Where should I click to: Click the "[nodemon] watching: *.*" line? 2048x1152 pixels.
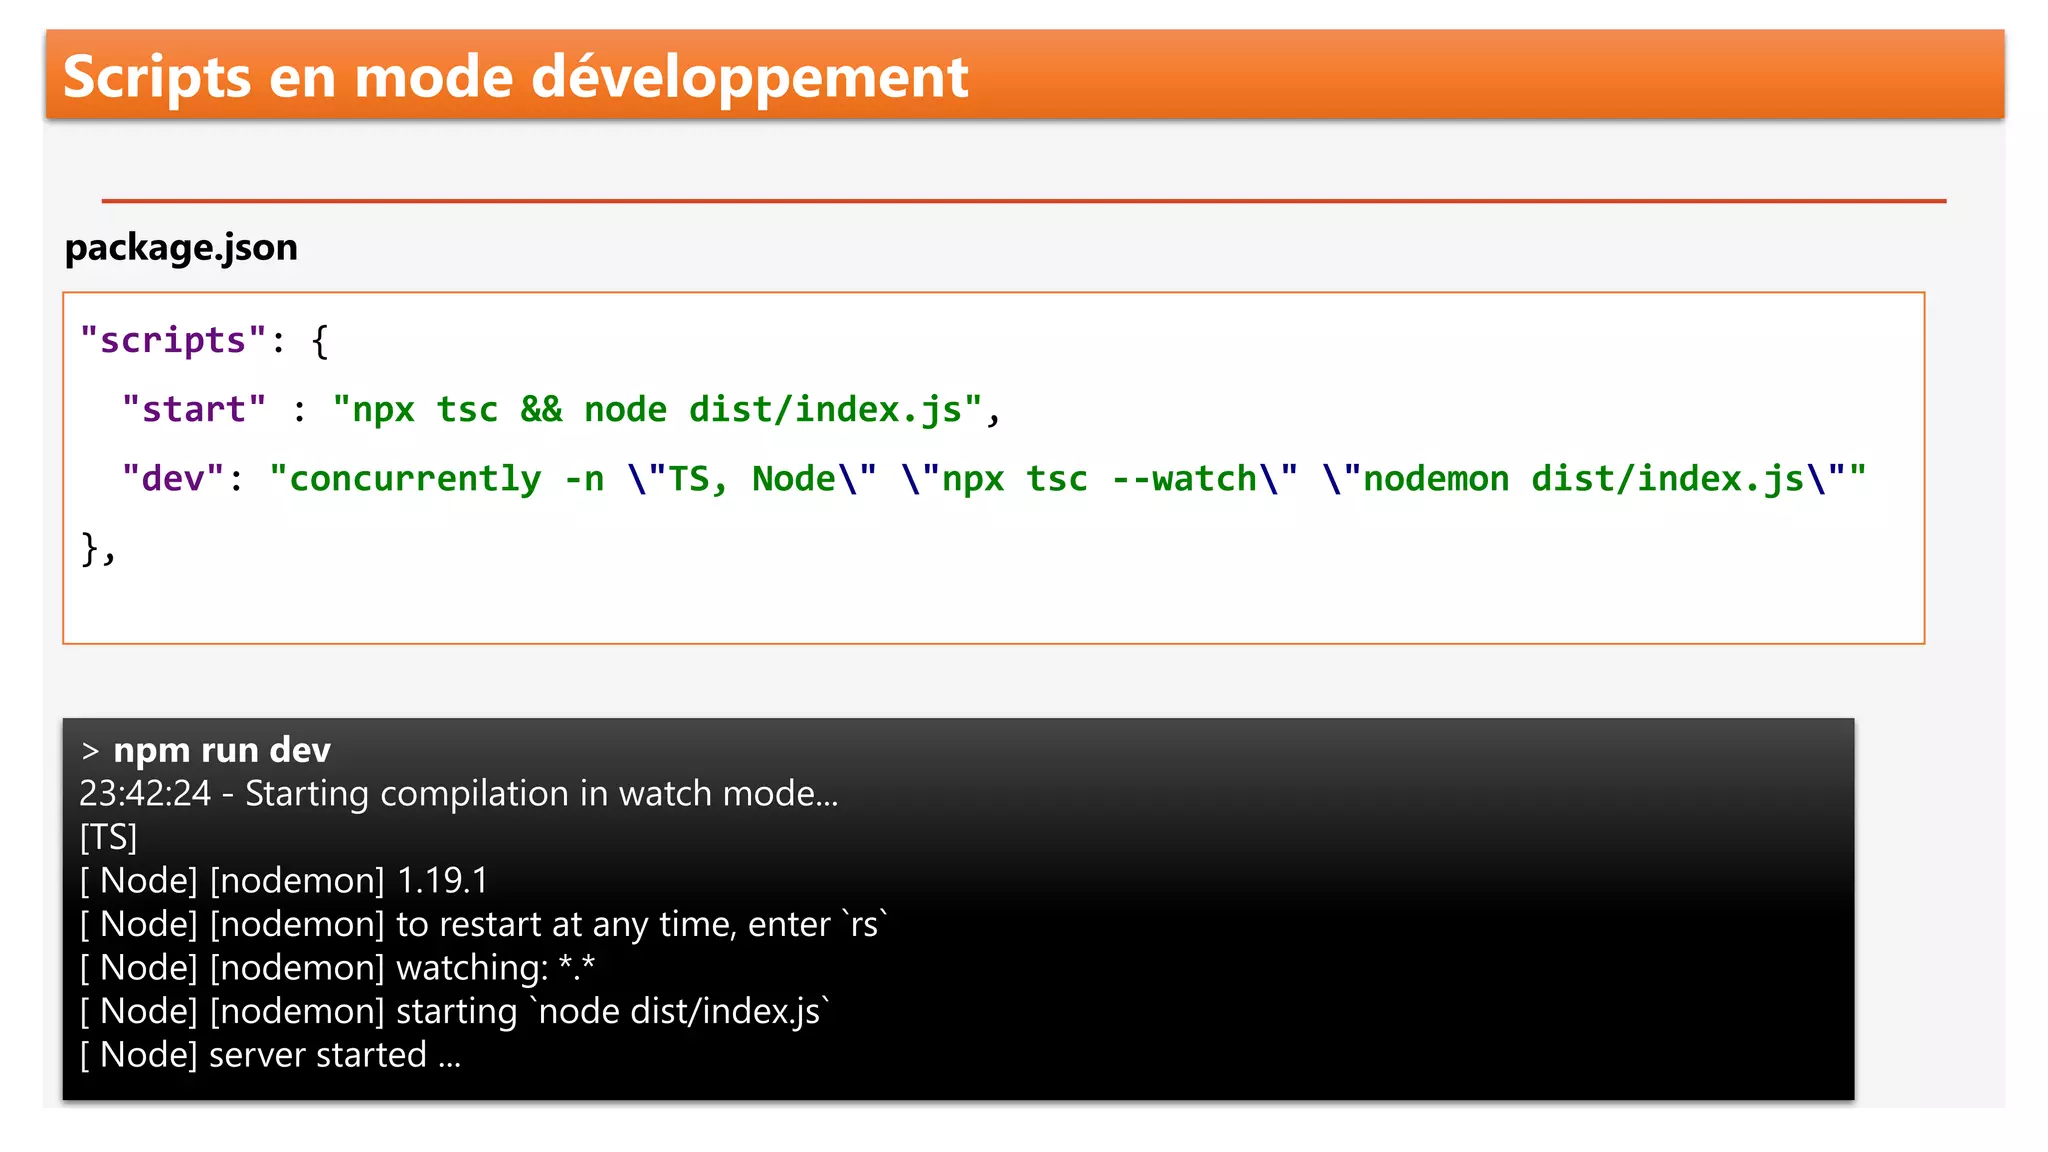tap(337, 967)
